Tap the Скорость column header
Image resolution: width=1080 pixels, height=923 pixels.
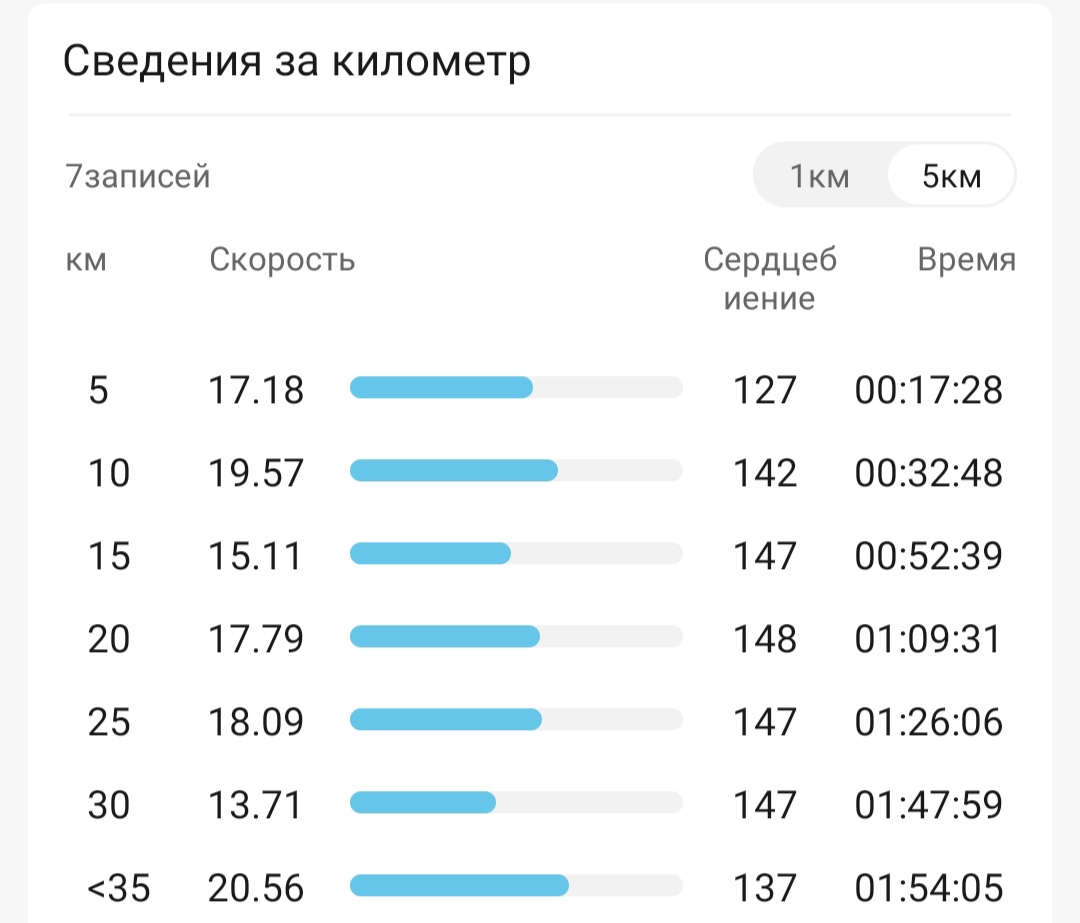point(282,260)
